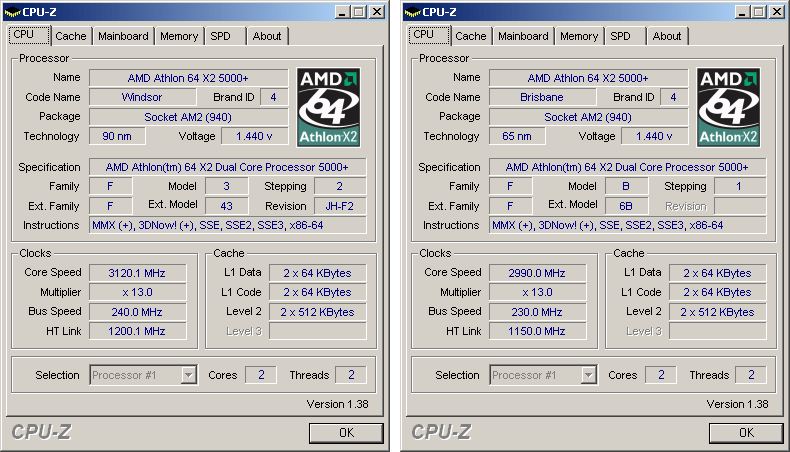Viewport: 790px width, 452px height.
Task: Open the Cache tab in left window
Action: [x=71, y=36]
